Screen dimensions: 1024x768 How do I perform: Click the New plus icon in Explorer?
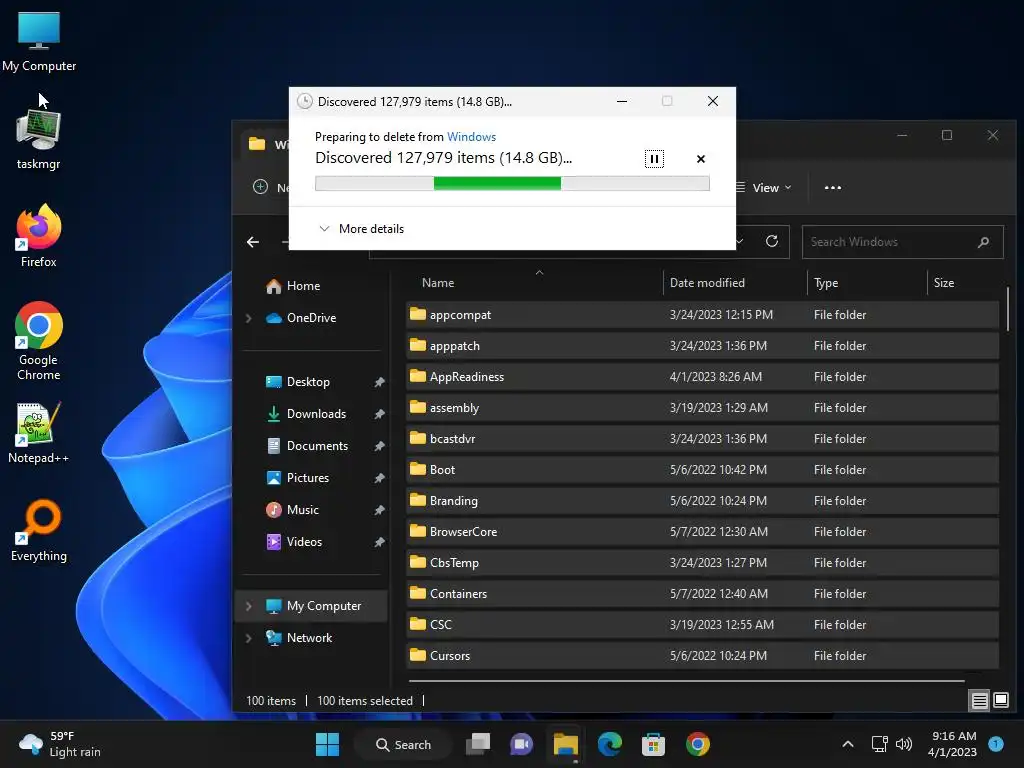tap(260, 187)
